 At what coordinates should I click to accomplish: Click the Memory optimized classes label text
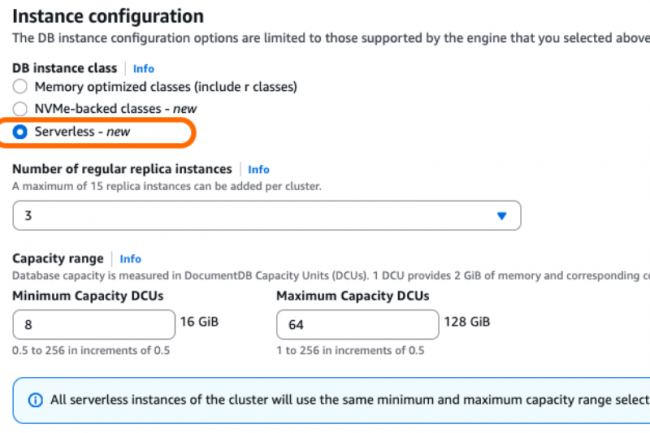pyautogui.click(x=166, y=87)
